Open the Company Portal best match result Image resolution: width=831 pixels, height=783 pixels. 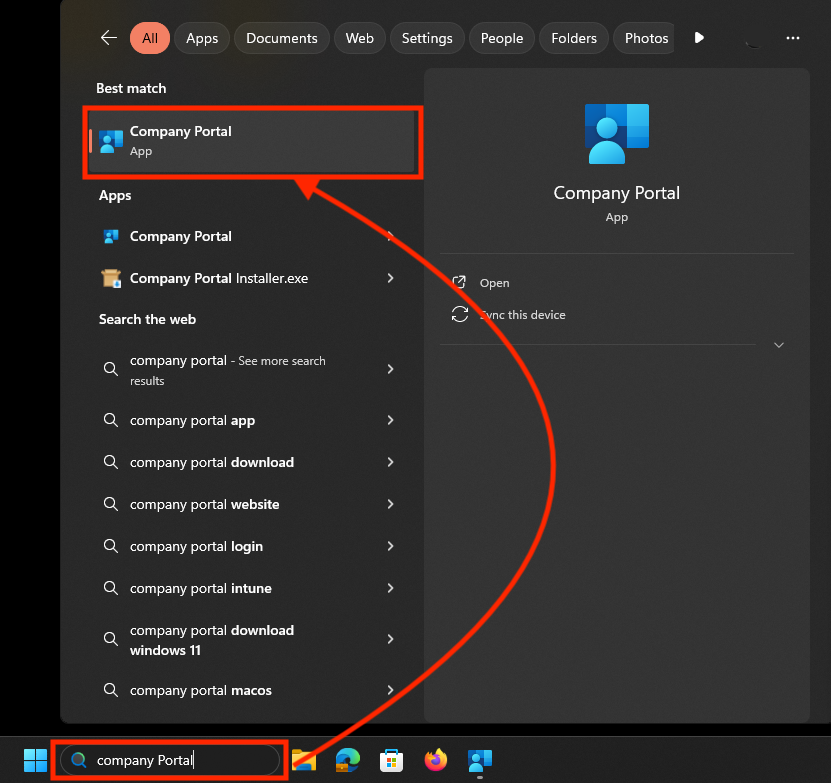point(251,141)
